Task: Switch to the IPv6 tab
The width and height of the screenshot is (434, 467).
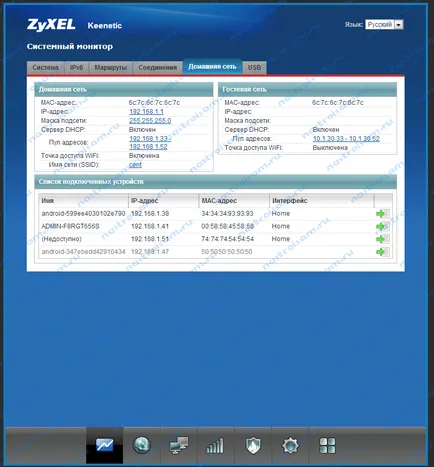Action: click(77, 67)
